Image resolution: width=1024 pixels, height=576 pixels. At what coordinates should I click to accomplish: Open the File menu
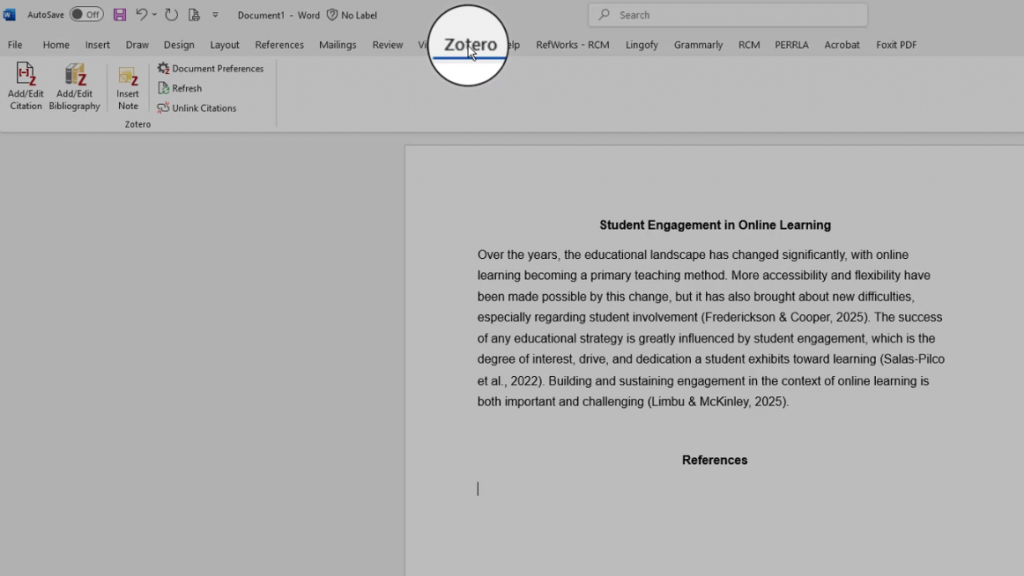click(15, 45)
